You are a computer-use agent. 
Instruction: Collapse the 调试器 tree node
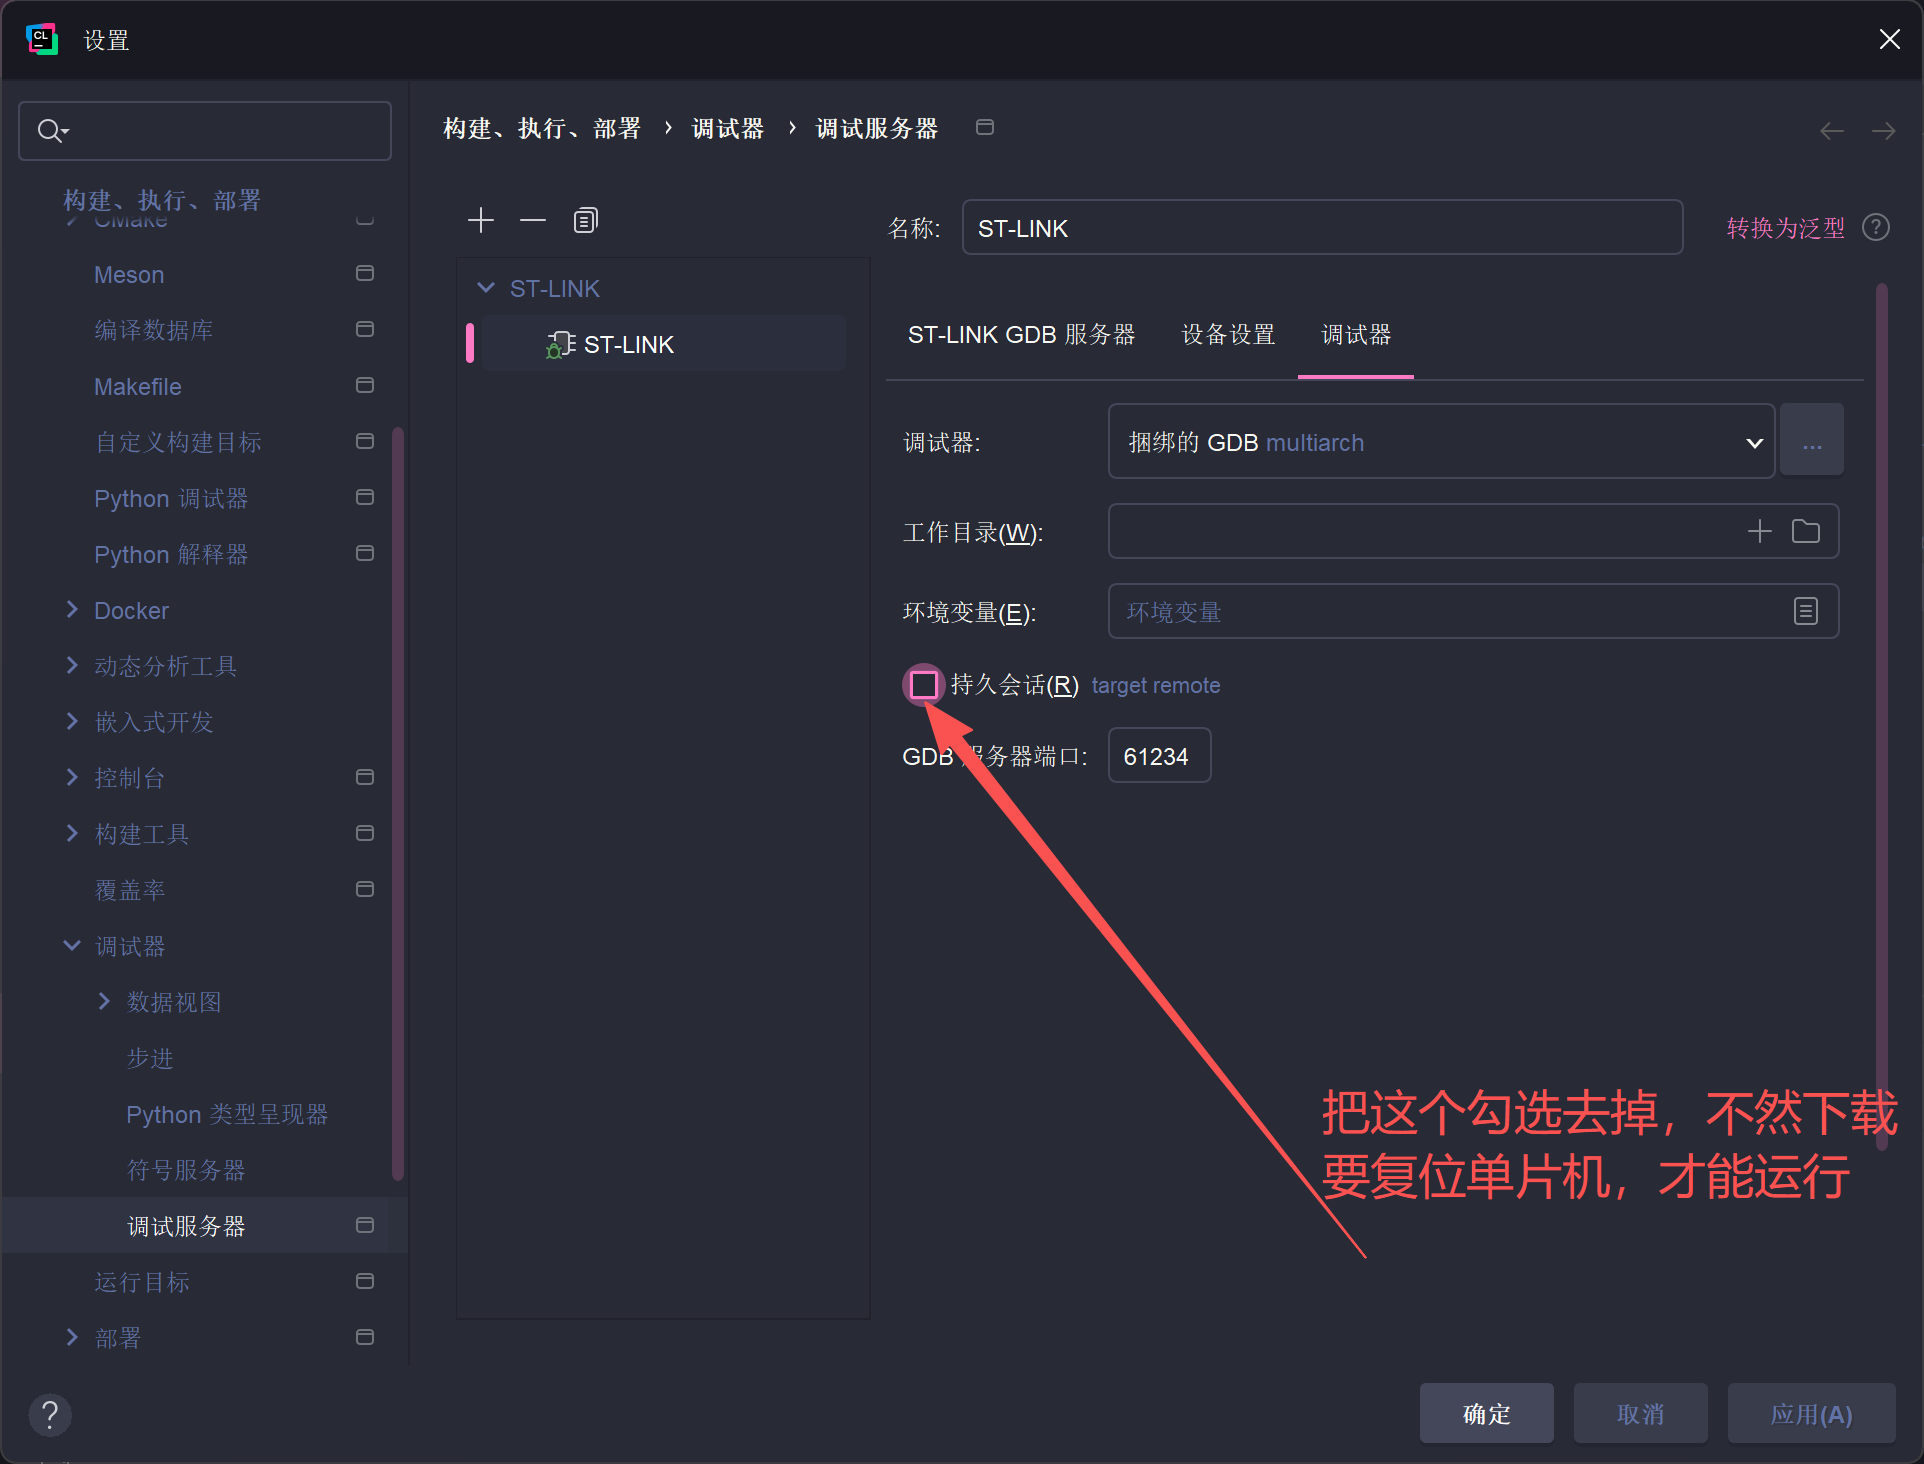(72, 945)
